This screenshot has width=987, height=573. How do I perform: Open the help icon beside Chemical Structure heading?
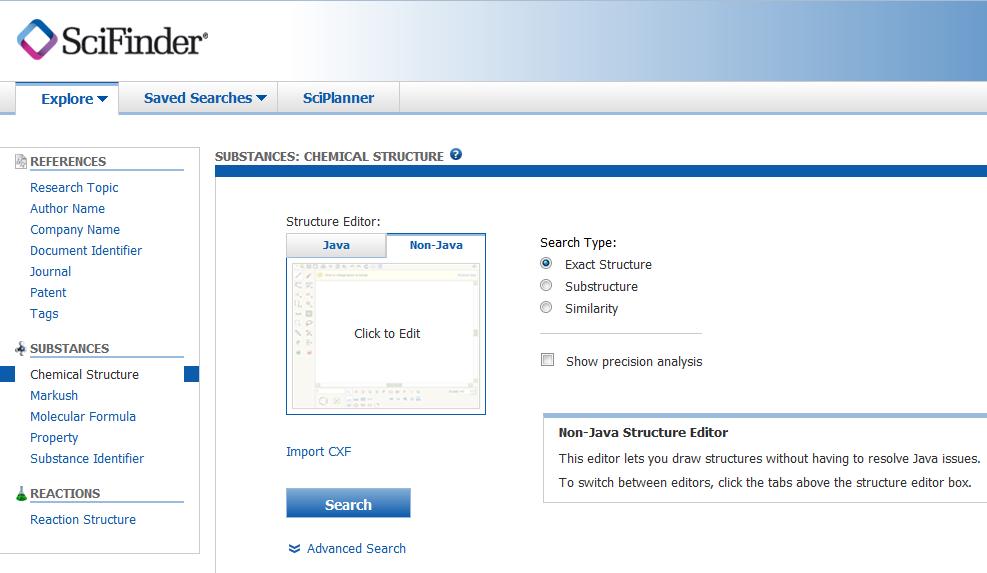tap(456, 154)
